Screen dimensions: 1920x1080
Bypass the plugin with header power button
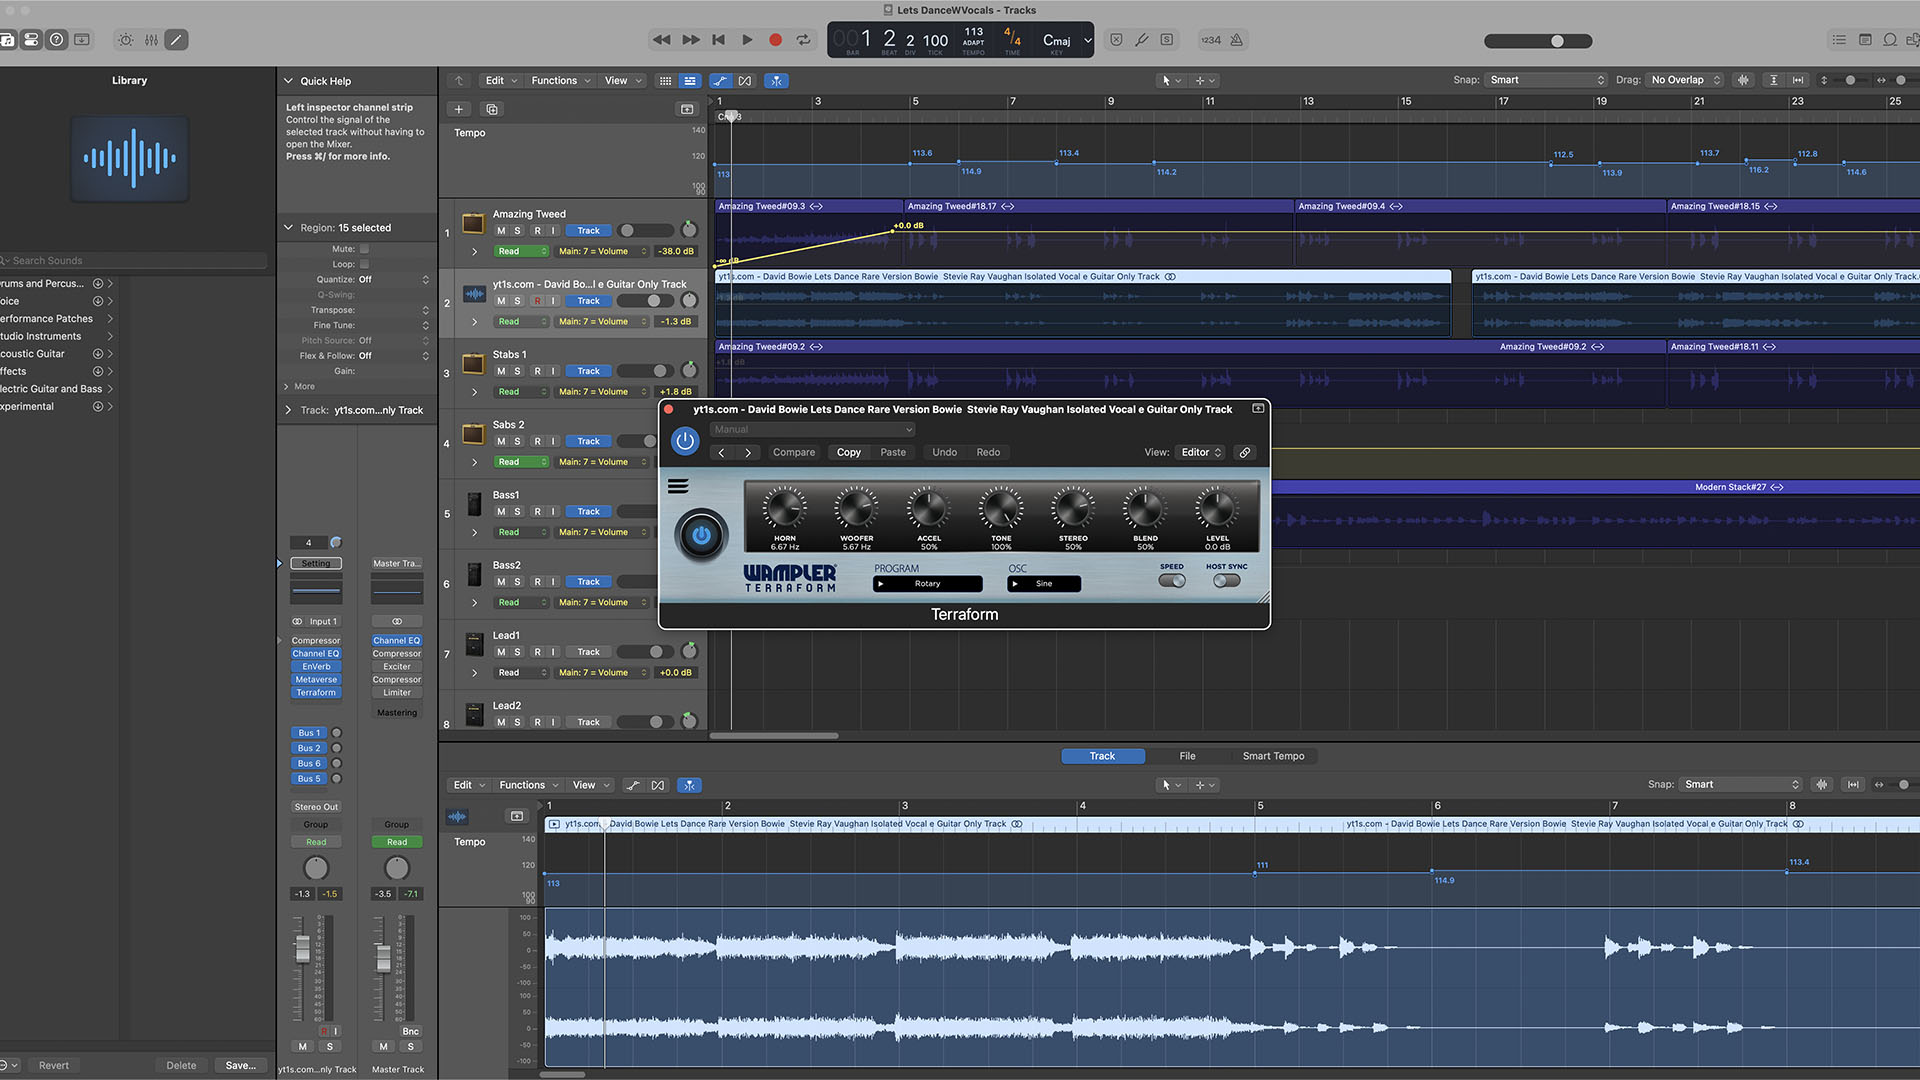[685, 440]
